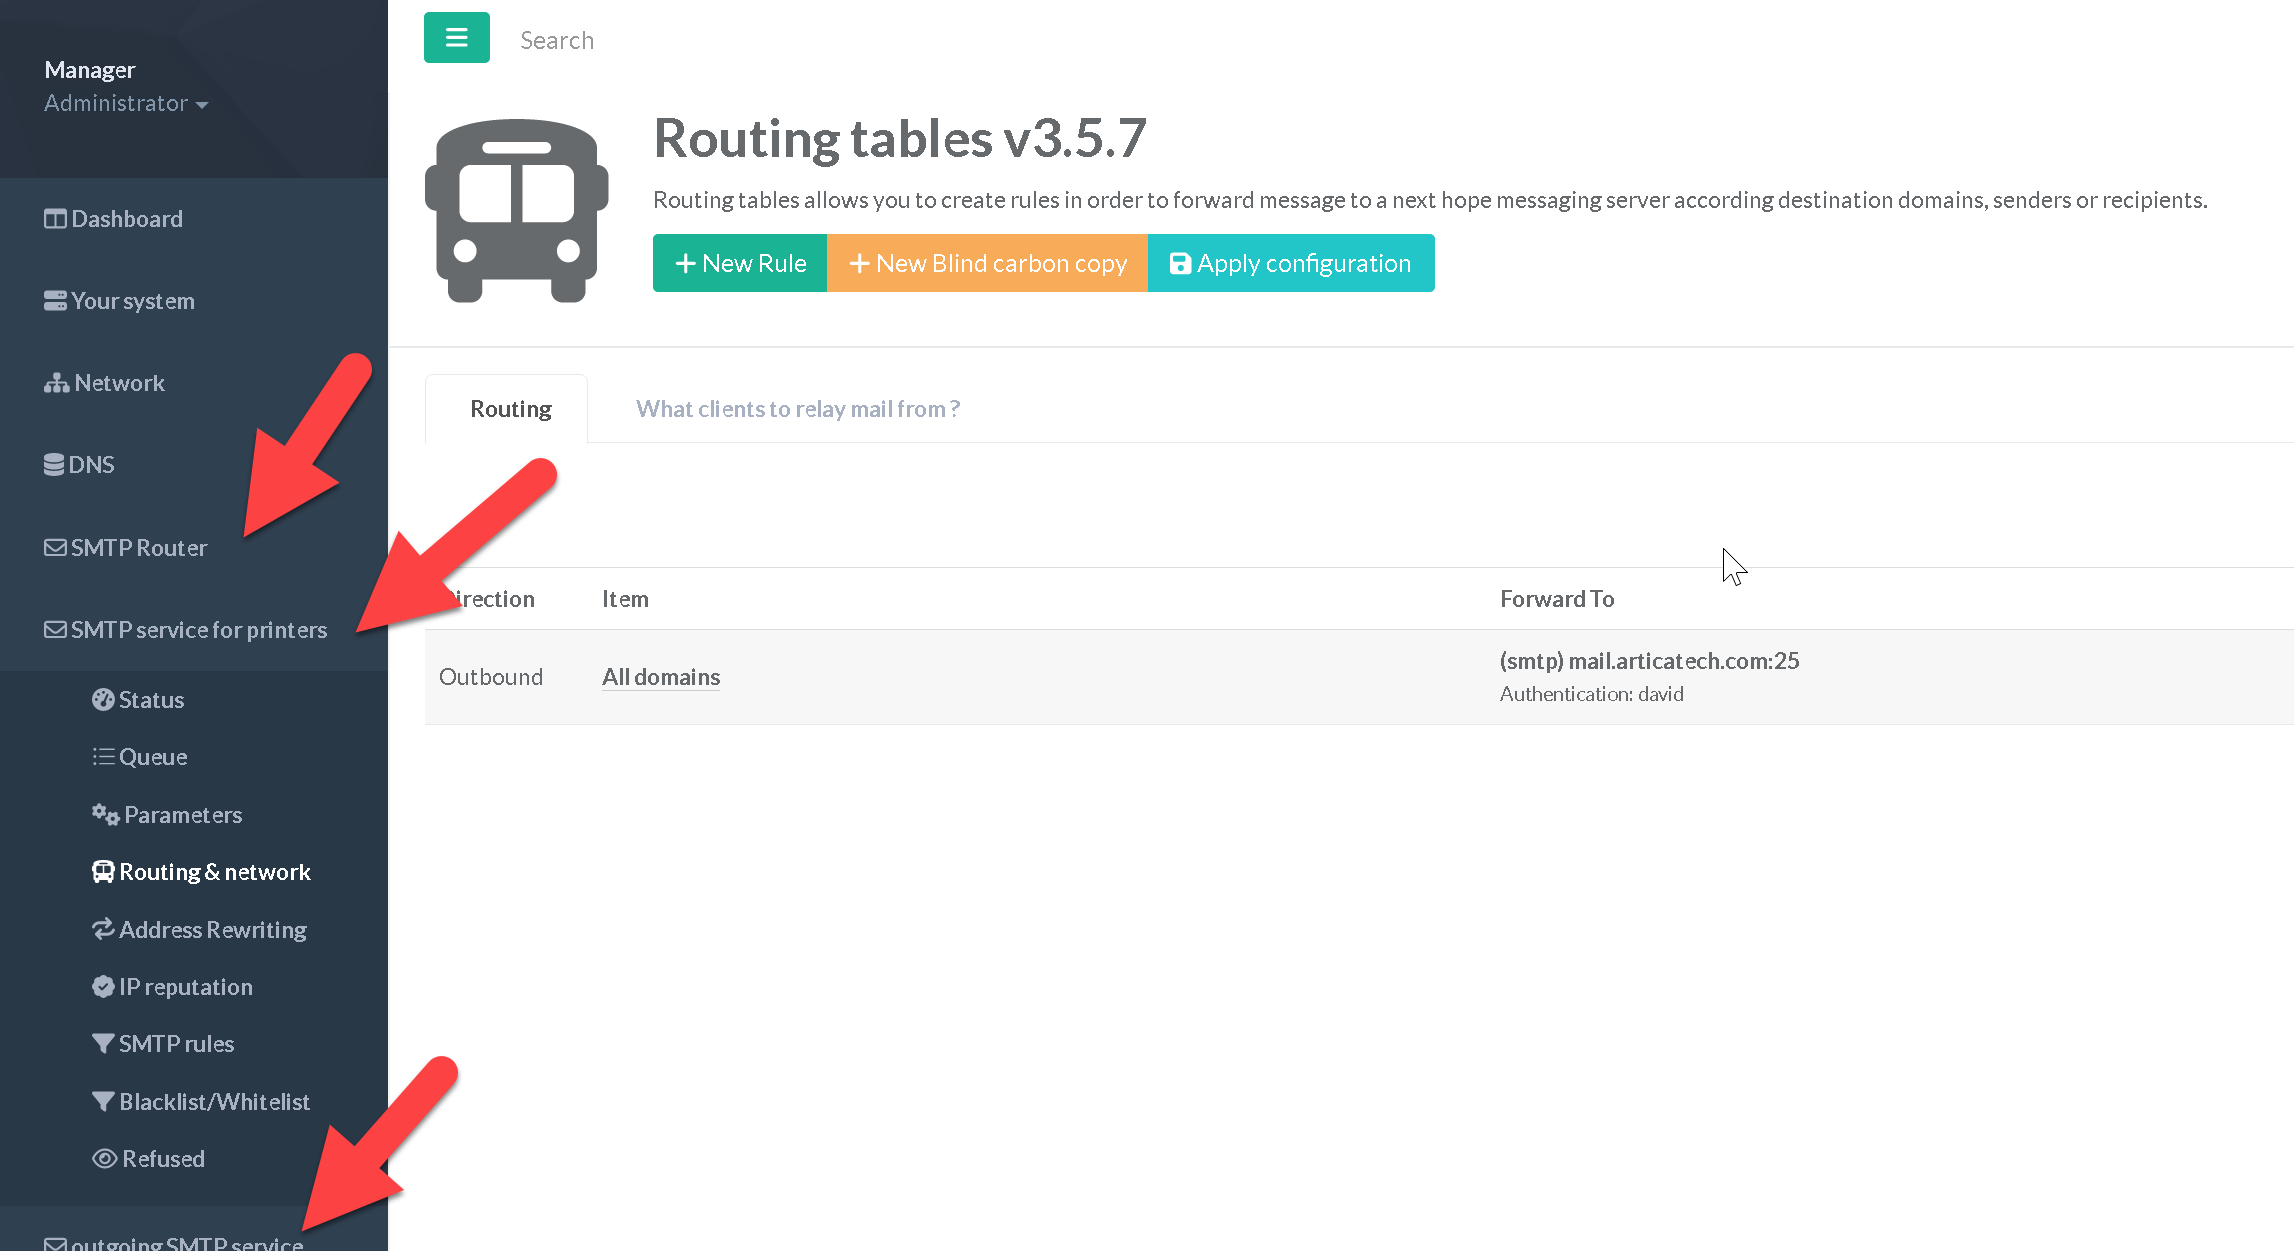Select the Routing tab
Viewport: 2294px width, 1251px height.
click(x=510, y=409)
